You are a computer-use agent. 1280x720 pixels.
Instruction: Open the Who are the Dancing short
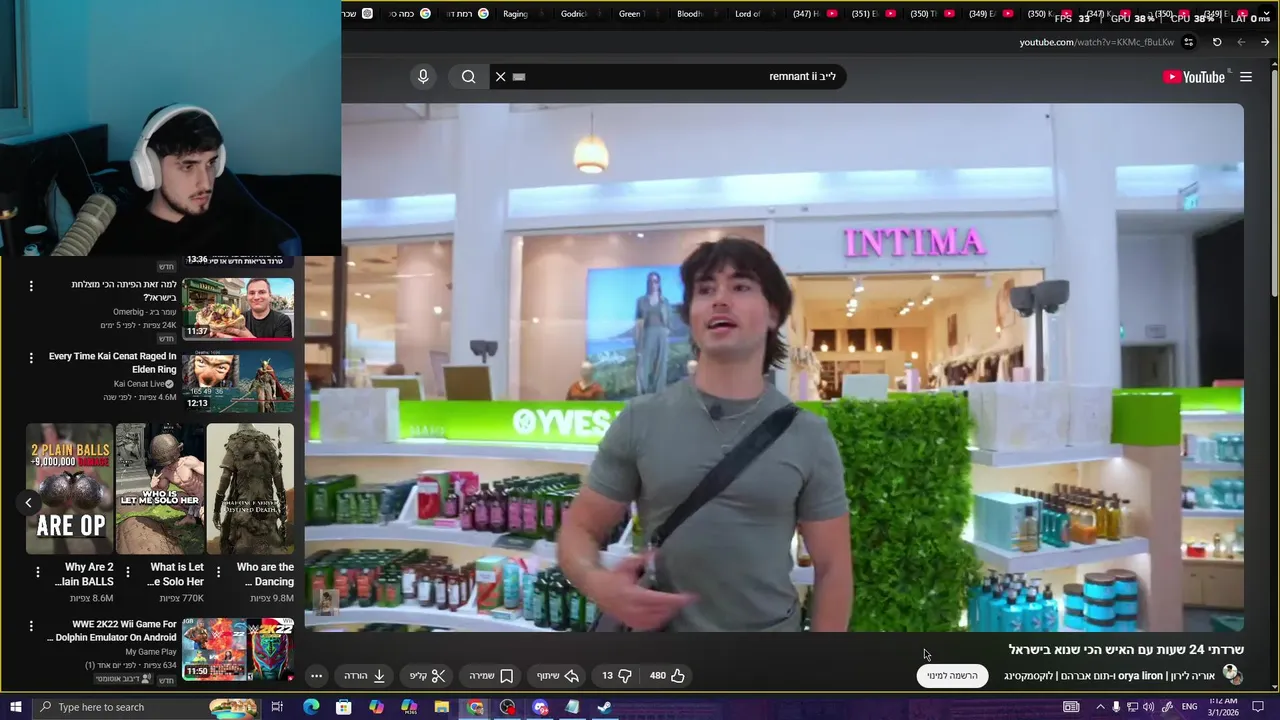click(x=250, y=489)
